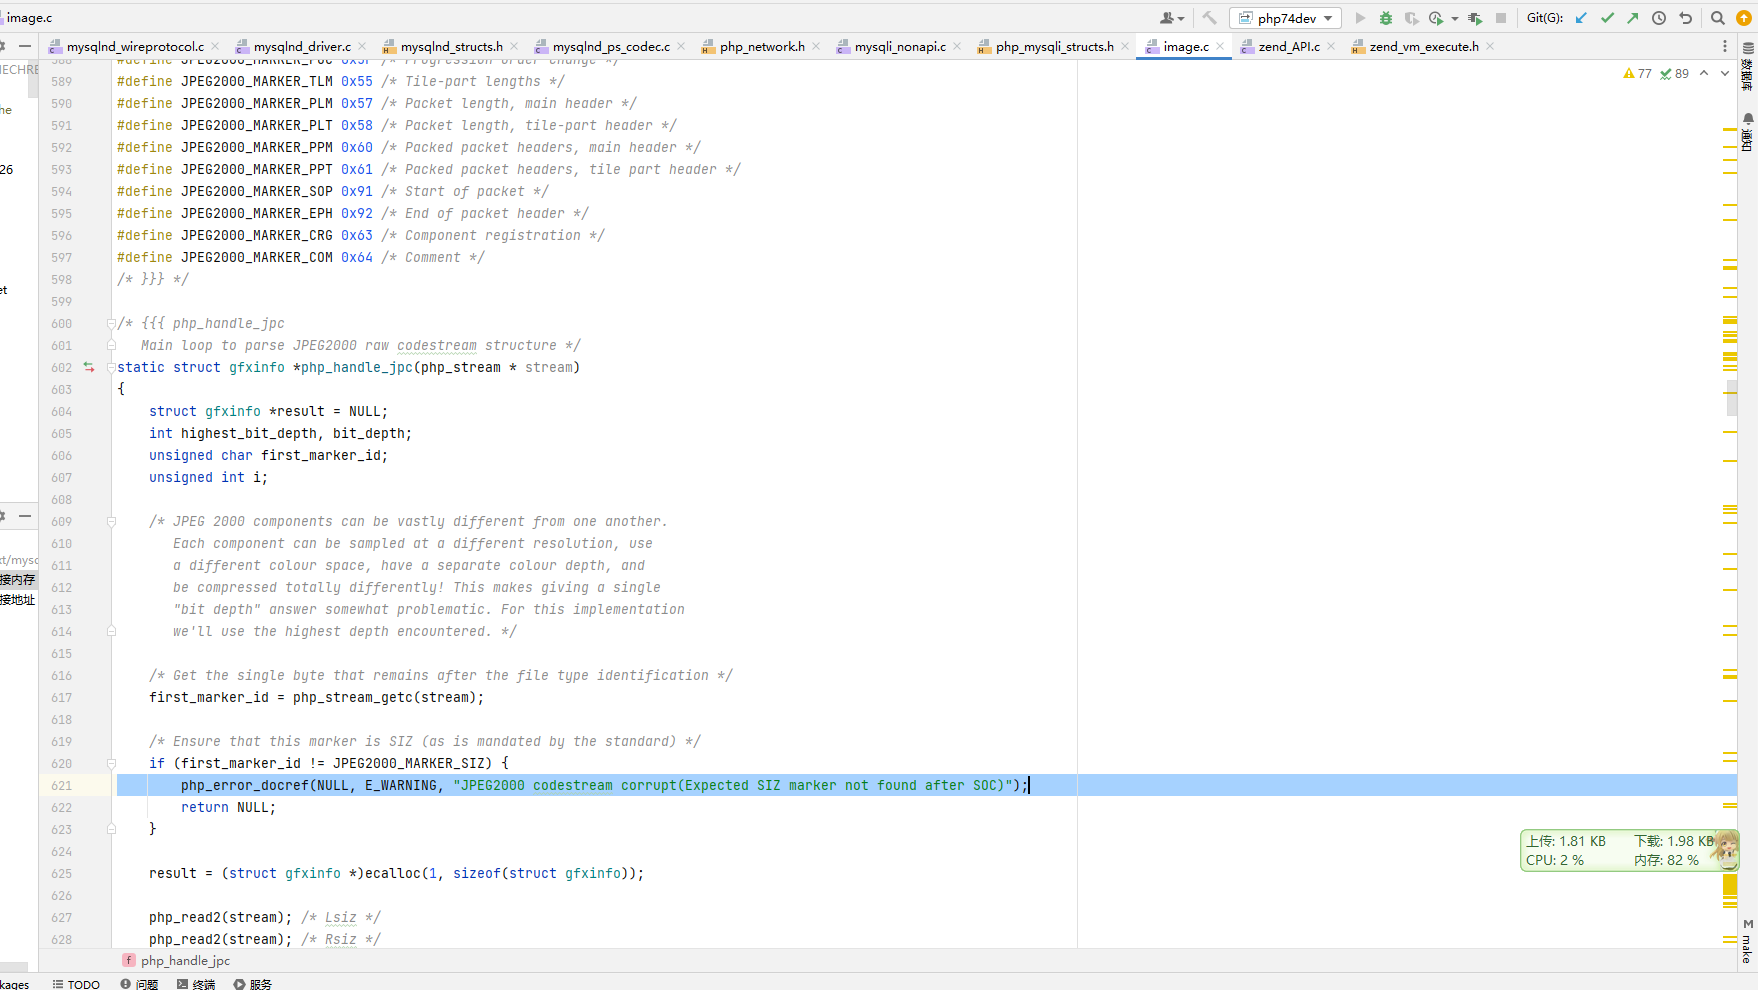The width and height of the screenshot is (1758, 990).
Task: Open the TODO tool window
Action: 76,984
